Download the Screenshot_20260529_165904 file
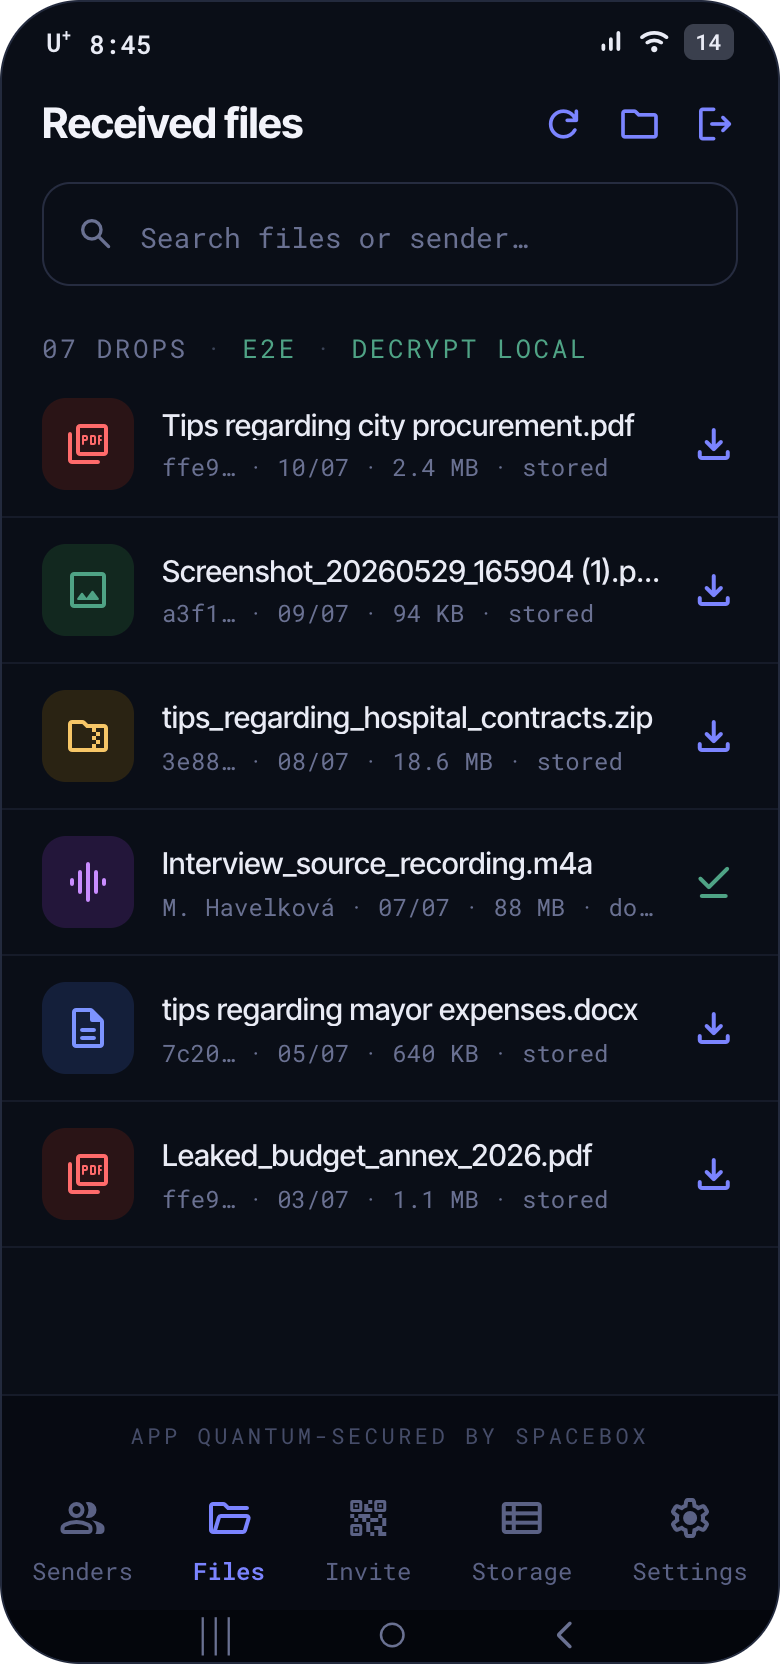Image resolution: width=780 pixels, height=1664 pixels. (x=713, y=590)
